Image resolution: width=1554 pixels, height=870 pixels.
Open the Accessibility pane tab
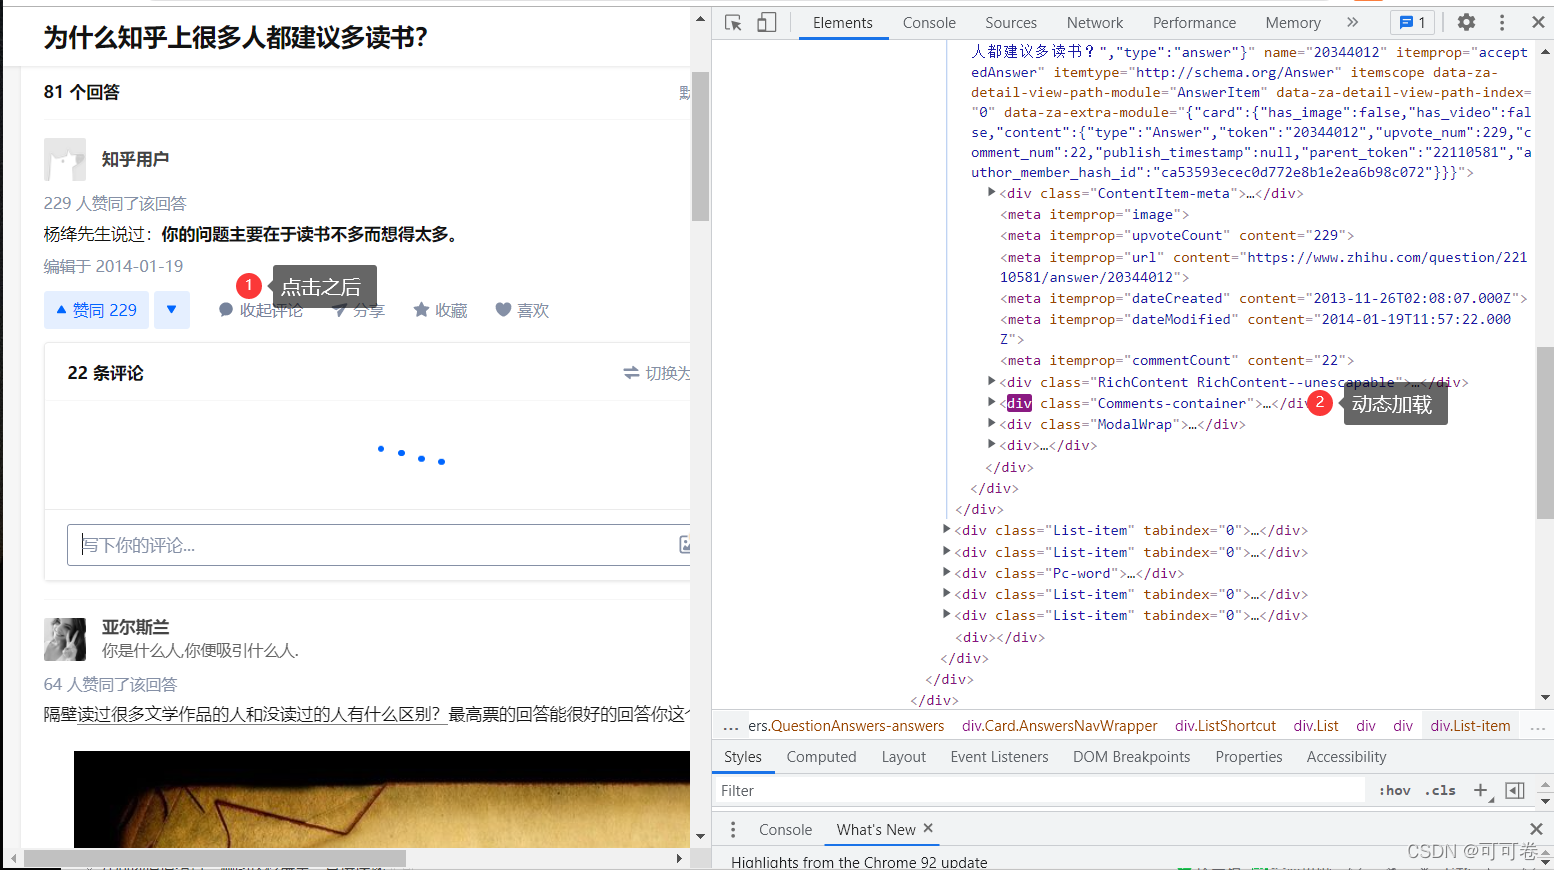click(x=1346, y=757)
